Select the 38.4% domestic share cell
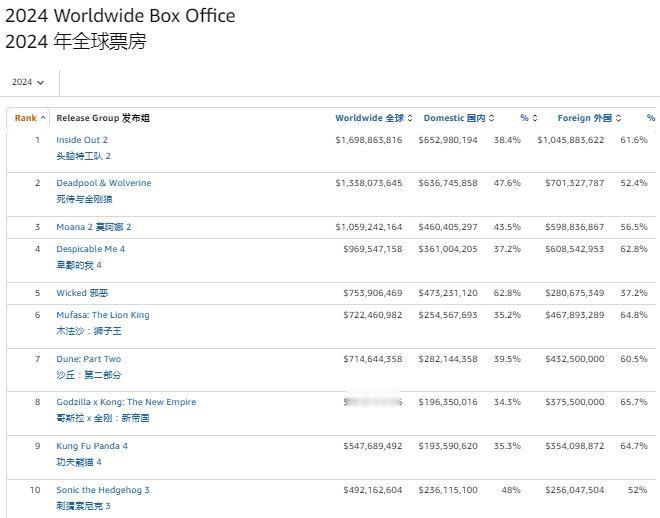This screenshot has width=660, height=518. 507,140
